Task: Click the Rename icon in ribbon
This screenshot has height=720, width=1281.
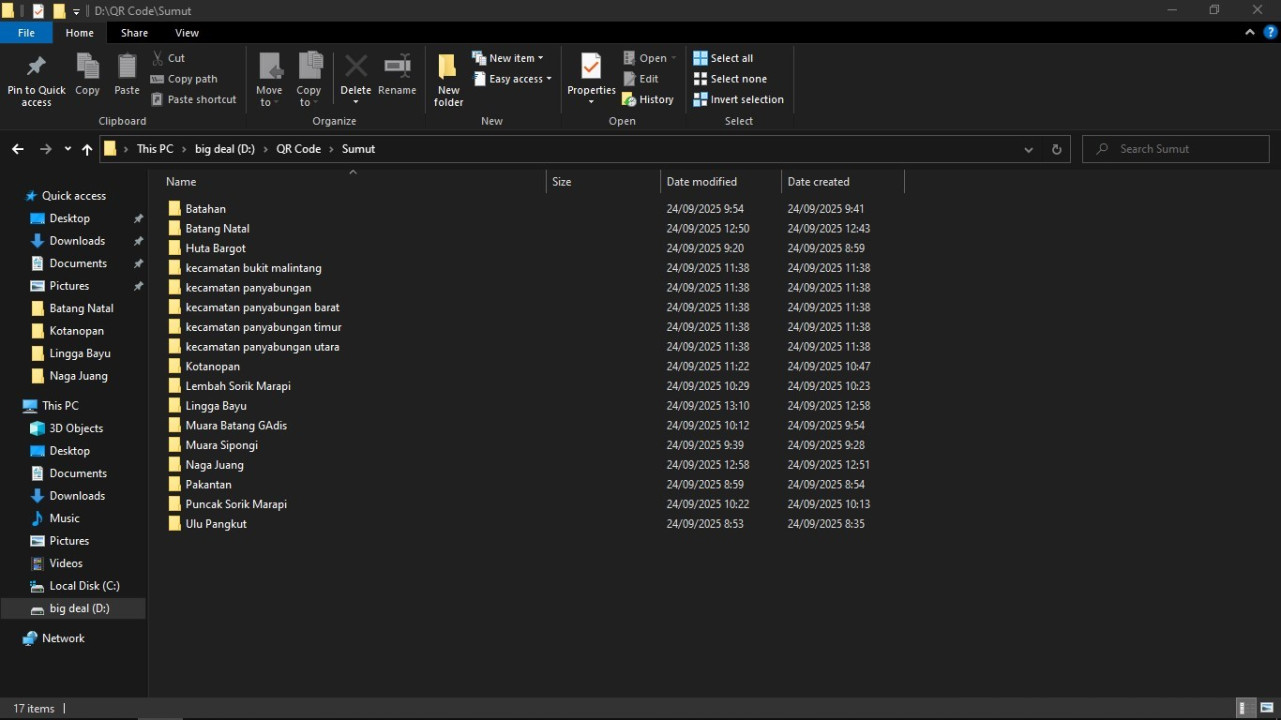Action: coord(397,68)
